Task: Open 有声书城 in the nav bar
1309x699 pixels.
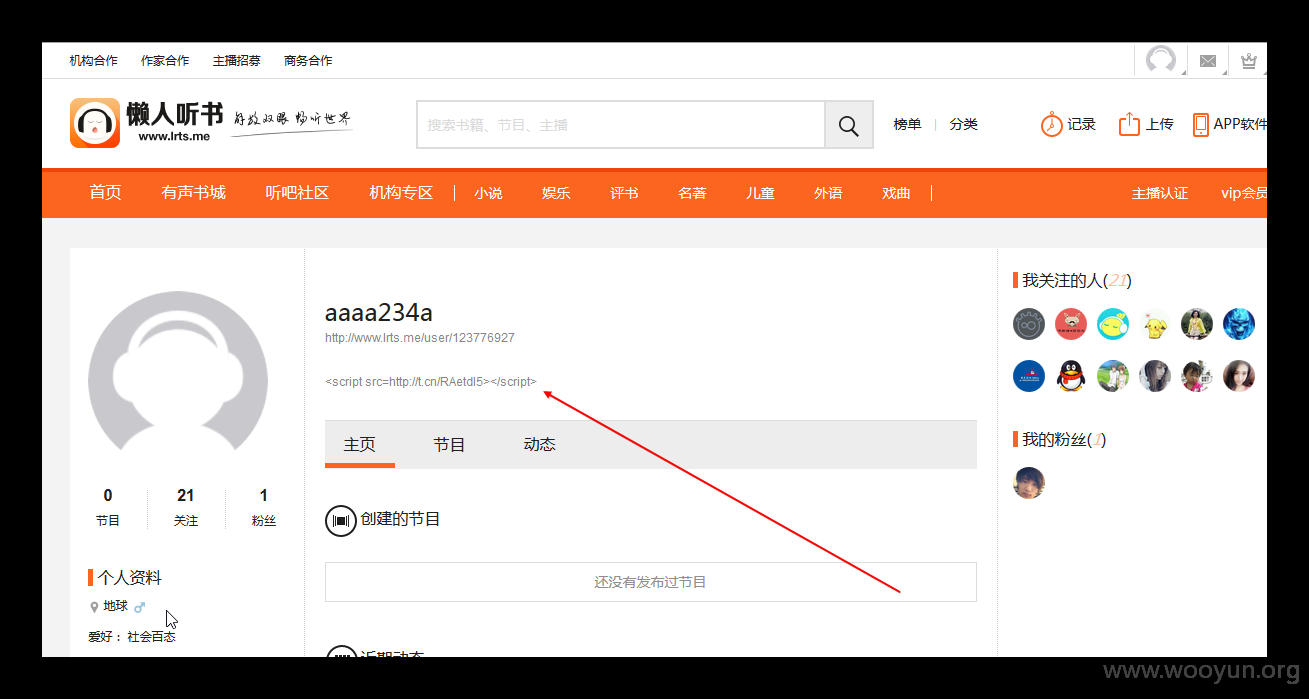Action: click(194, 193)
